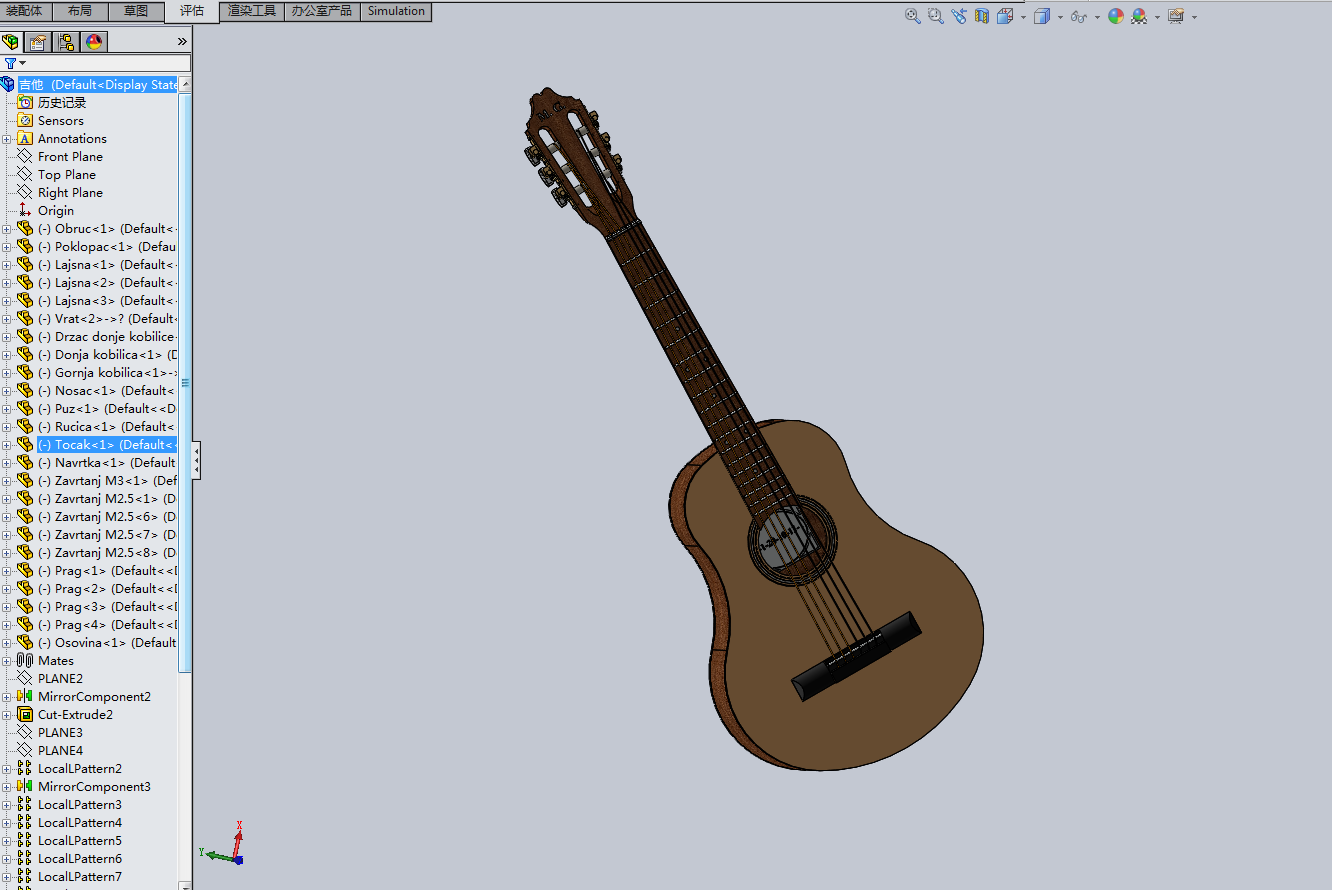Open the View Settings dropdown arrow
The height and width of the screenshot is (890, 1332).
click(1194, 17)
